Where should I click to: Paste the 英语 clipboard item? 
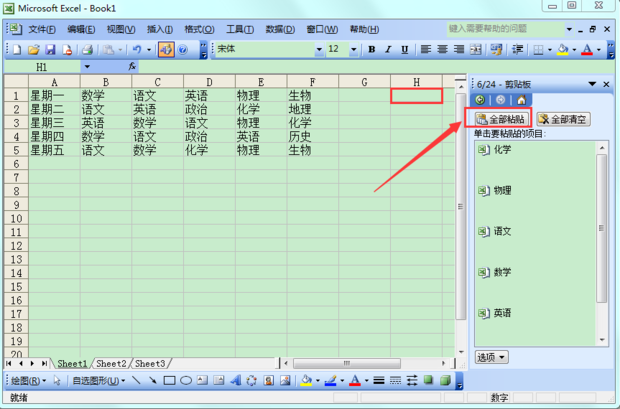(536, 313)
